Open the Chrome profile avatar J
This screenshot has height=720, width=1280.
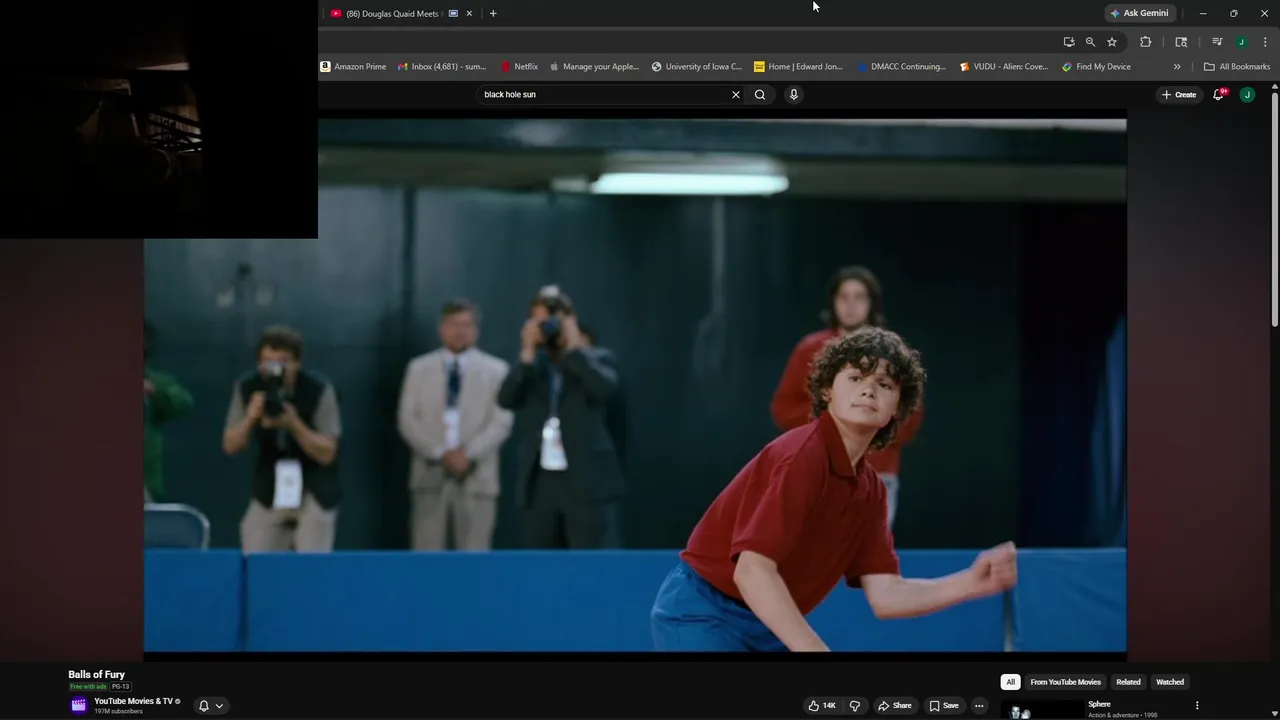click(1241, 42)
